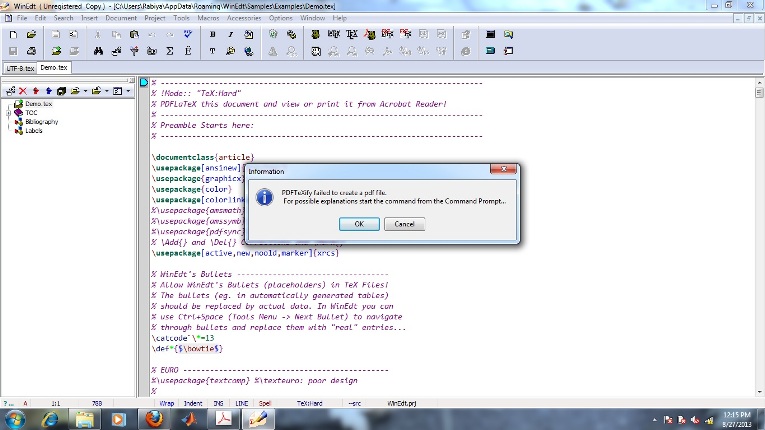This screenshot has height=430, width=765.
Task: Select Bibliography in project tree
Action: (x=41, y=122)
